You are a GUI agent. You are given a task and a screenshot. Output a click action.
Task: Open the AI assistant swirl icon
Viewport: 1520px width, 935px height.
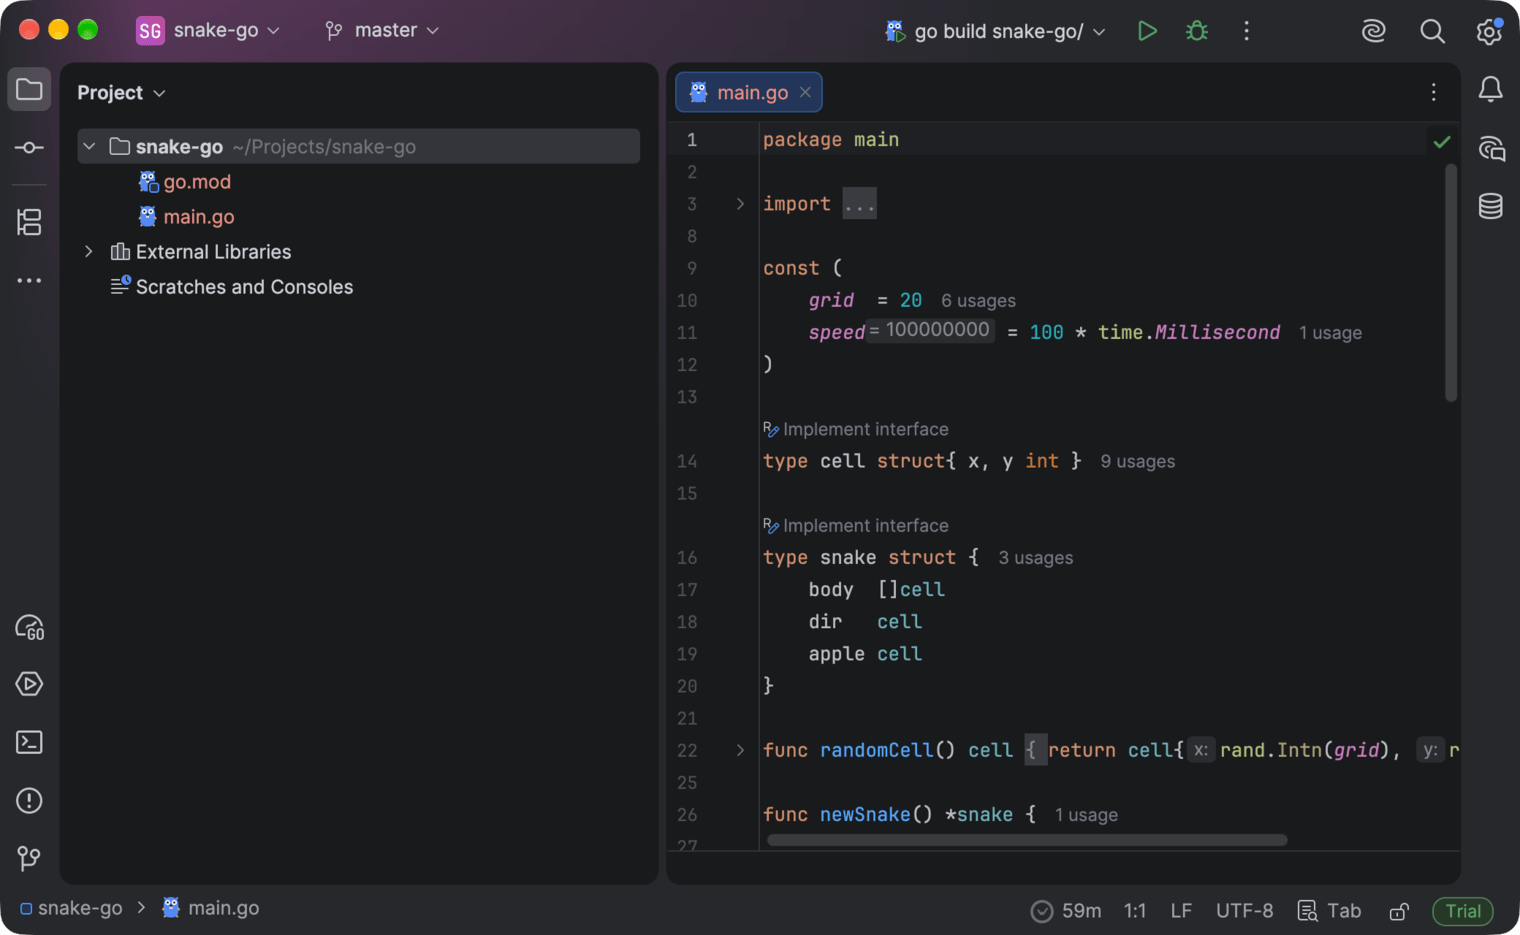pyautogui.click(x=1374, y=31)
